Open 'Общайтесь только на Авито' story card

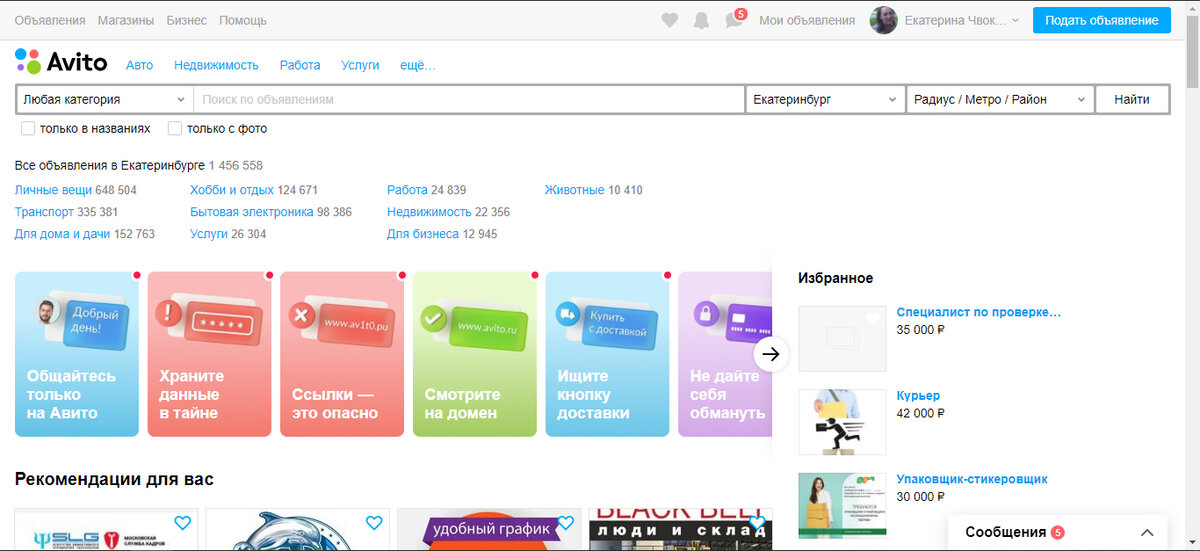[x=77, y=354]
